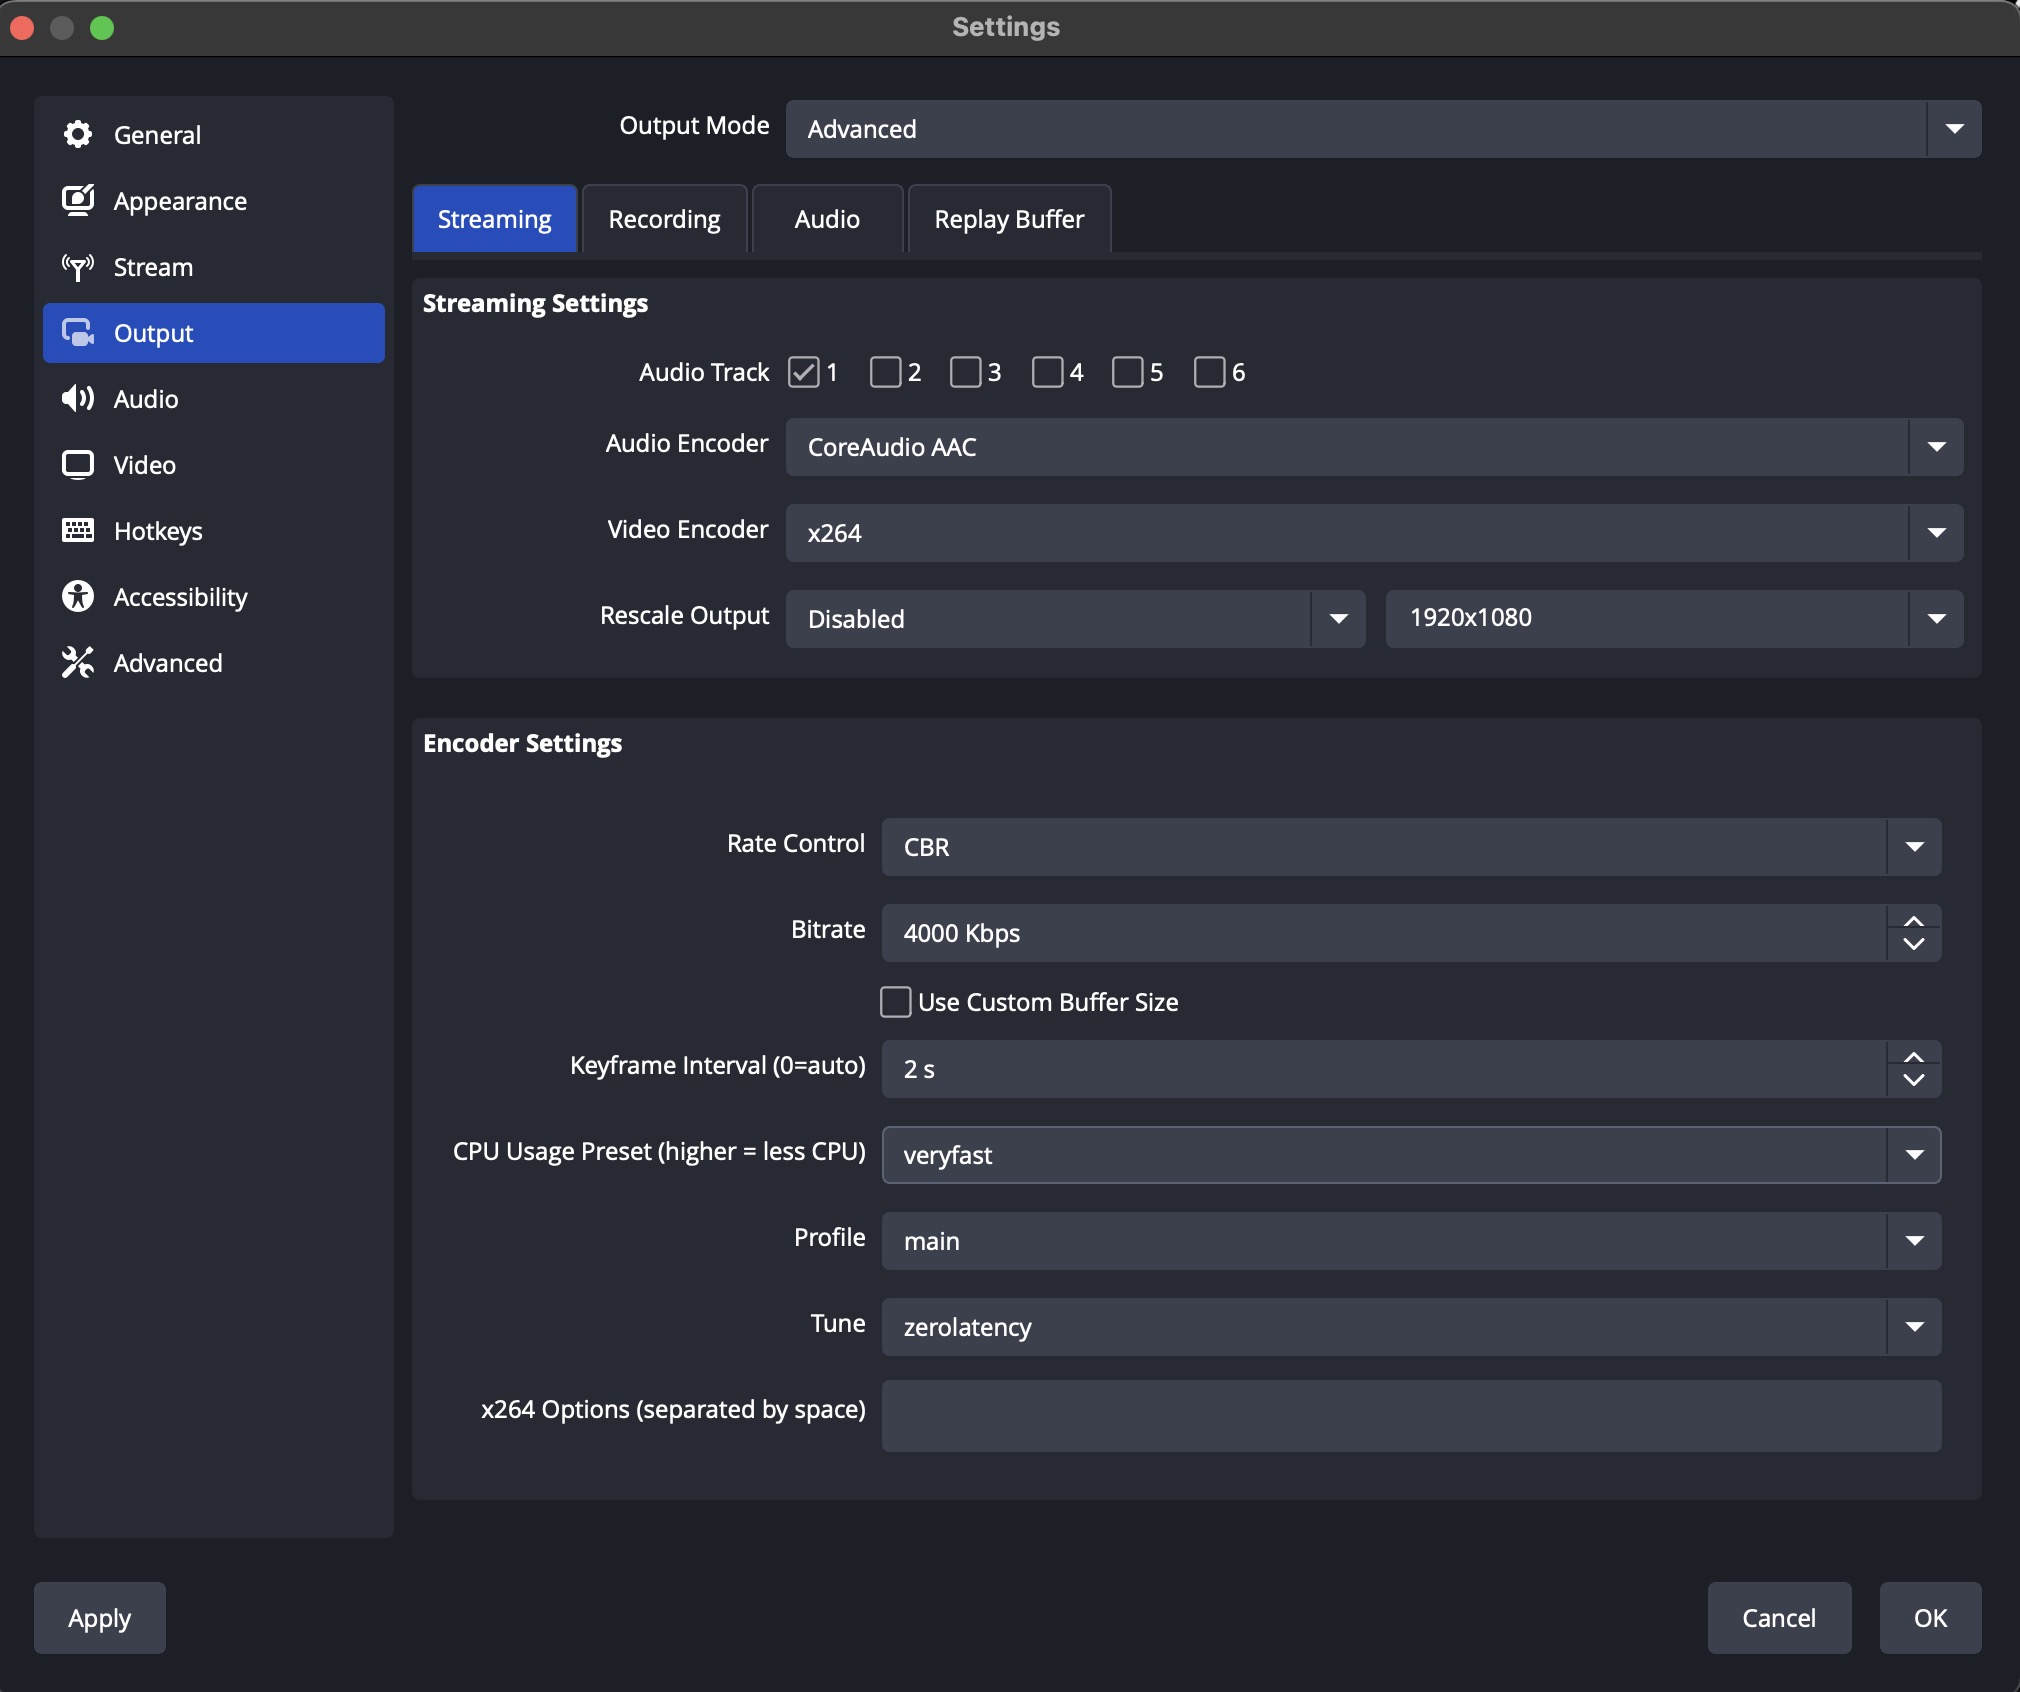
Task: Enable Use Custom Buffer Size checkbox
Action: [x=895, y=1002]
